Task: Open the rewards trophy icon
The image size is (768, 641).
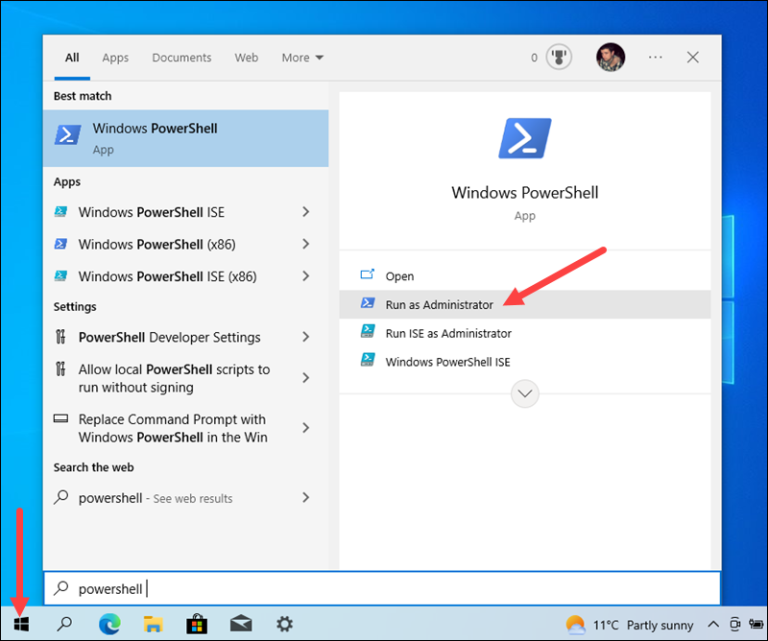Action: [x=559, y=57]
